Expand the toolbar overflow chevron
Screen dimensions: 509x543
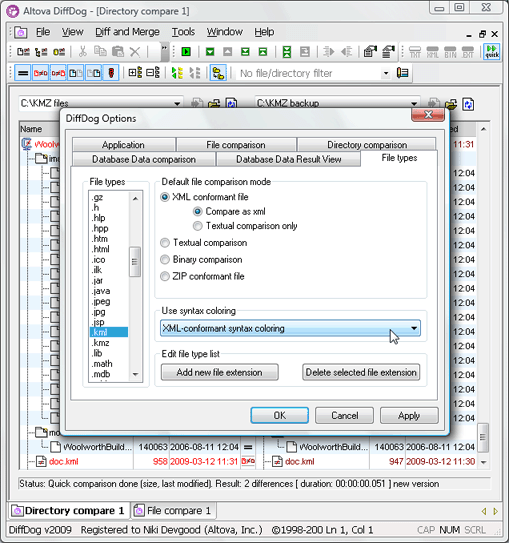[164, 51]
